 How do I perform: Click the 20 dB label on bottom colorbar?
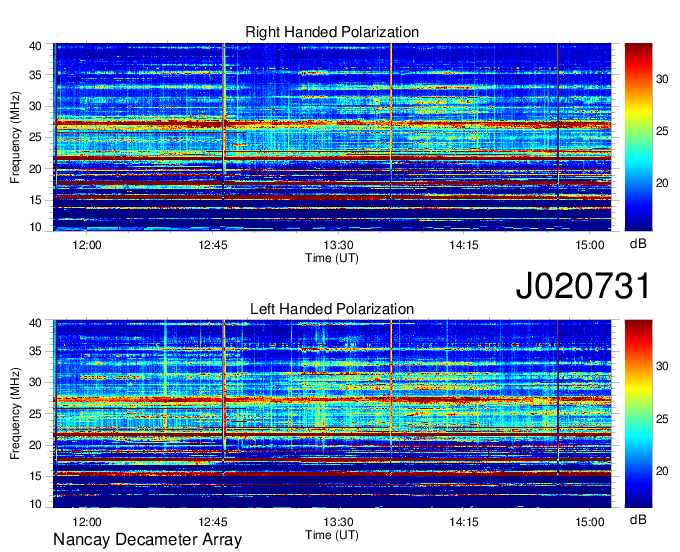[662, 471]
